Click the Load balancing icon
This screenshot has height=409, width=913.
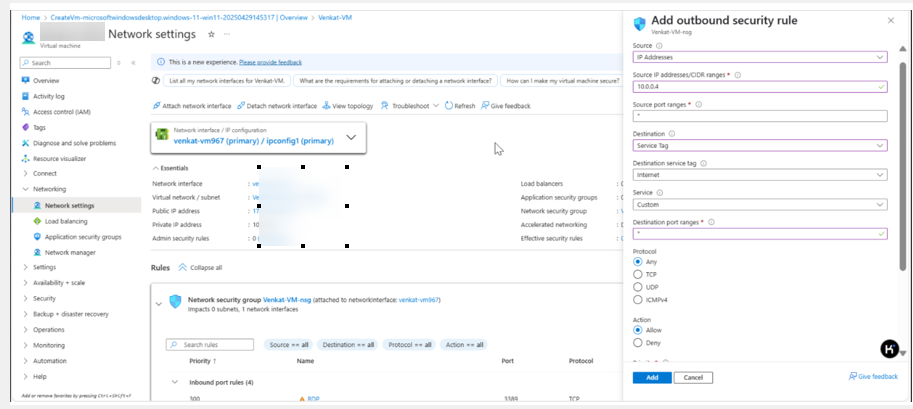tap(37, 221)
